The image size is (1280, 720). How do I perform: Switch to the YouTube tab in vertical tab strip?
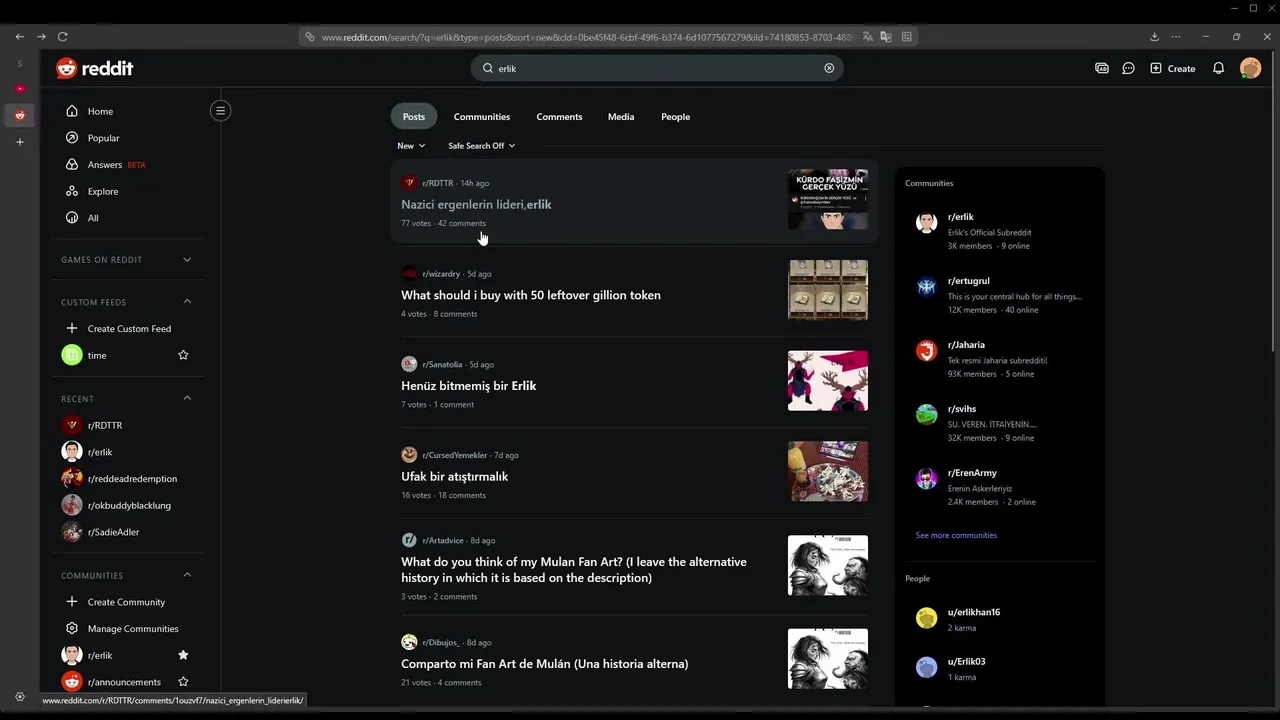click(19, 89)
